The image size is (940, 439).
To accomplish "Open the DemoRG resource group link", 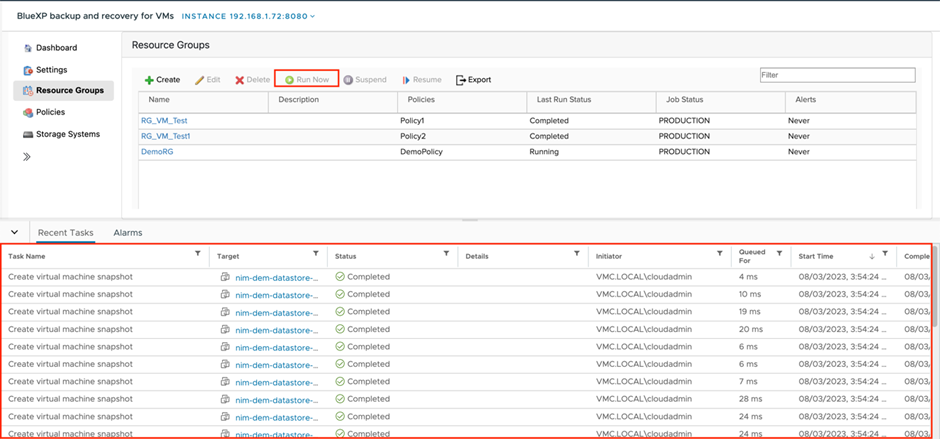I will (x=157, y=152).
